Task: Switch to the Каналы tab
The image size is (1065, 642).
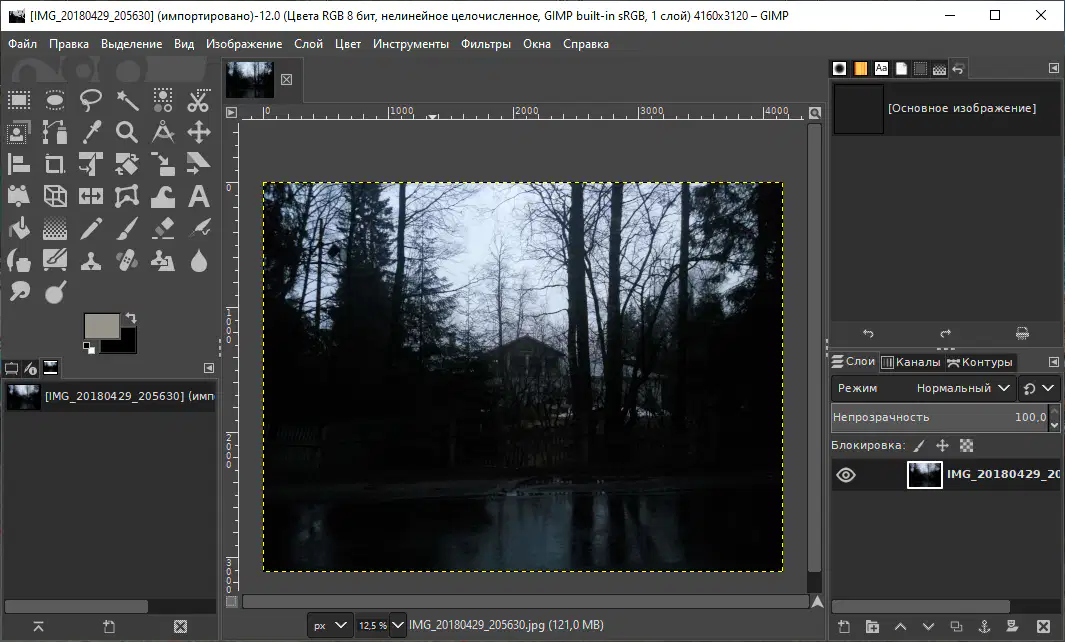Action: (x=911, y=362)
